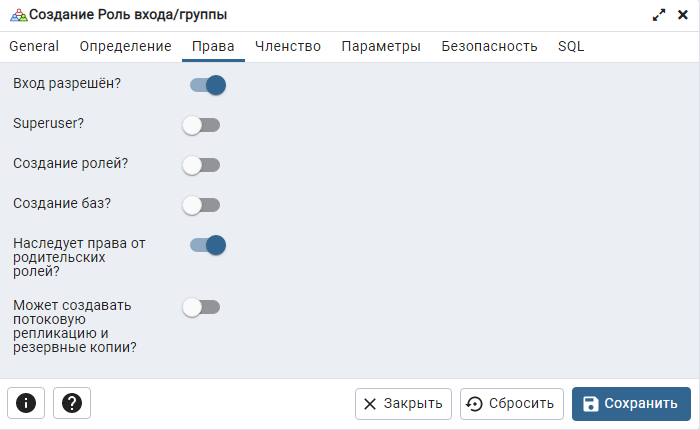Toggle the 'Вход разрешён?' switch
Image resolution: width=700 pixels, height=430 pixels.
[x=207, y=85]
